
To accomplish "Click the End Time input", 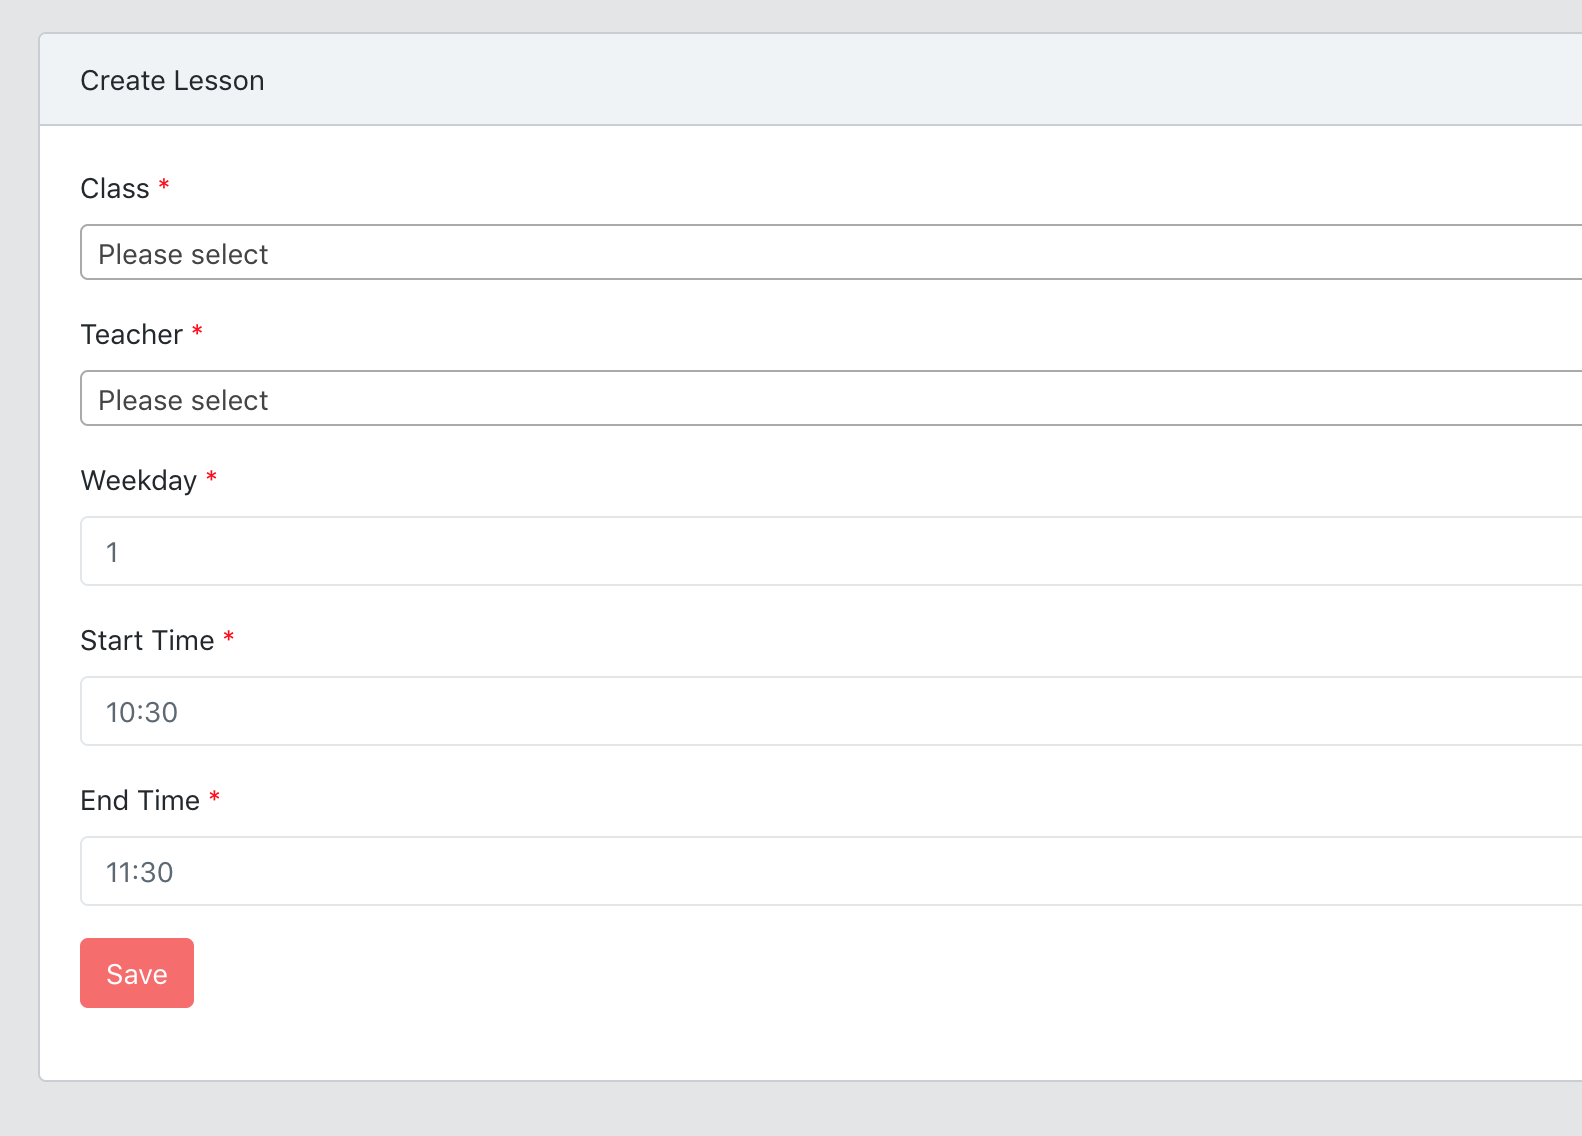I will click(x=830, y=871).
